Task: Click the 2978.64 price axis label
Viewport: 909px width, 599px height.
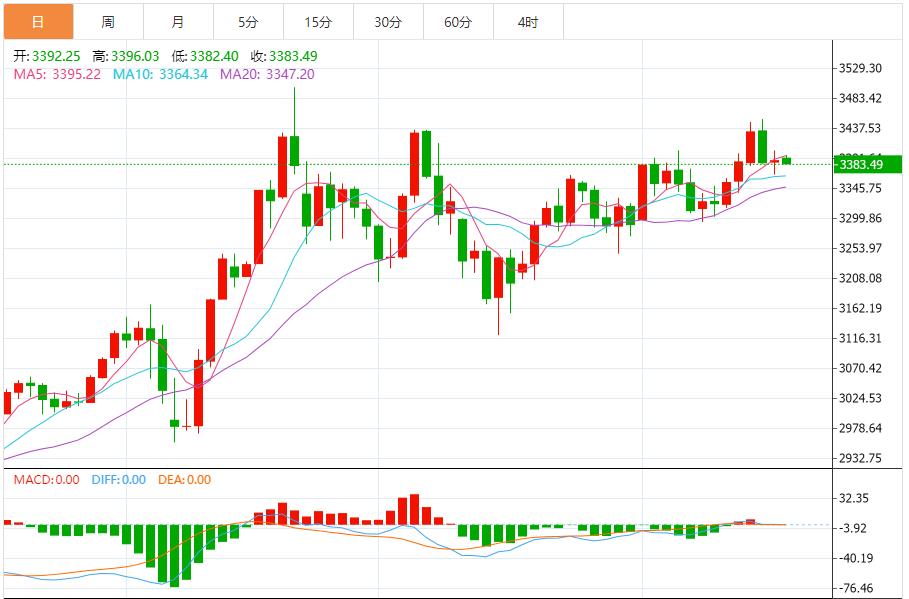Action: pyautogui.click(x=860, y=429)
